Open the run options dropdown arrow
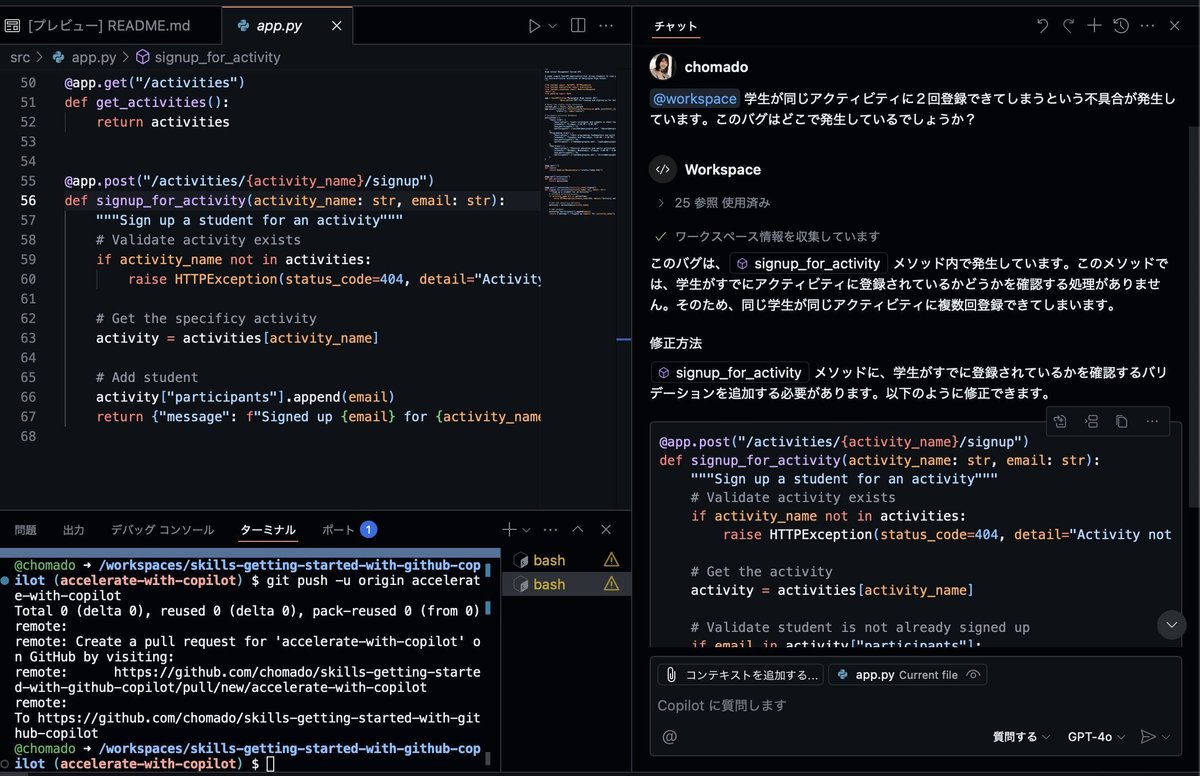The image size is (1200, 776). [x=552, y=26]
